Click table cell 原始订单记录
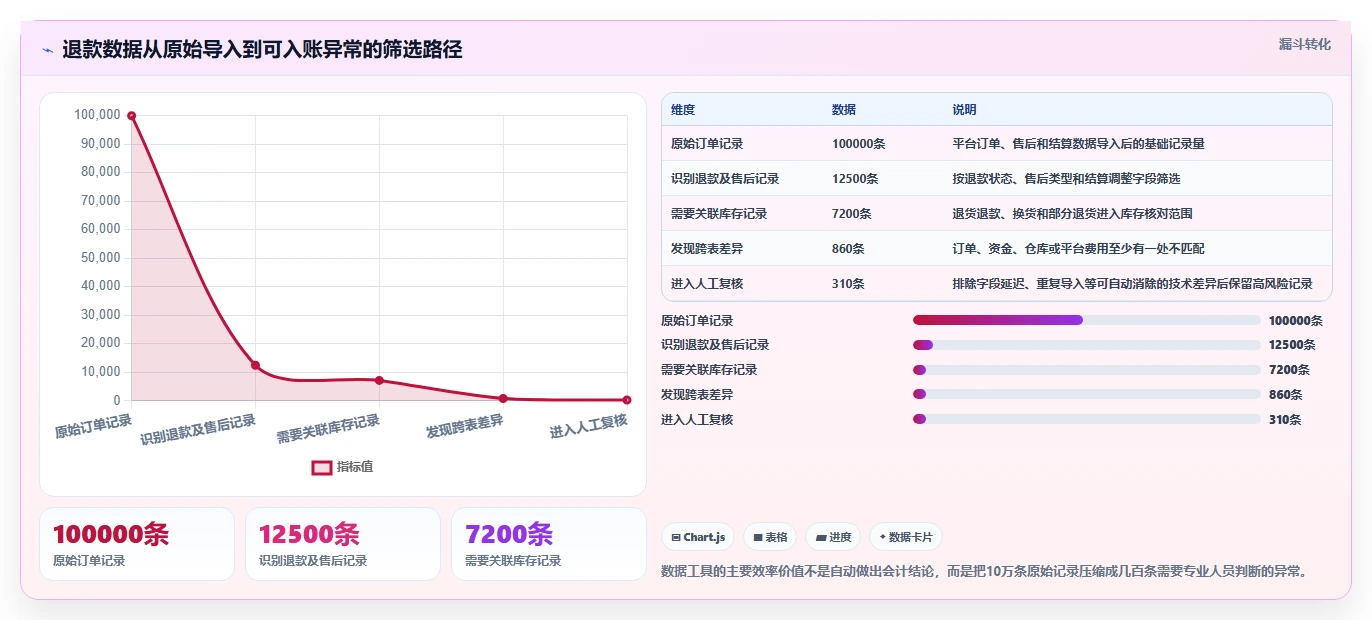1372x620 pixels. pos(707,144)
